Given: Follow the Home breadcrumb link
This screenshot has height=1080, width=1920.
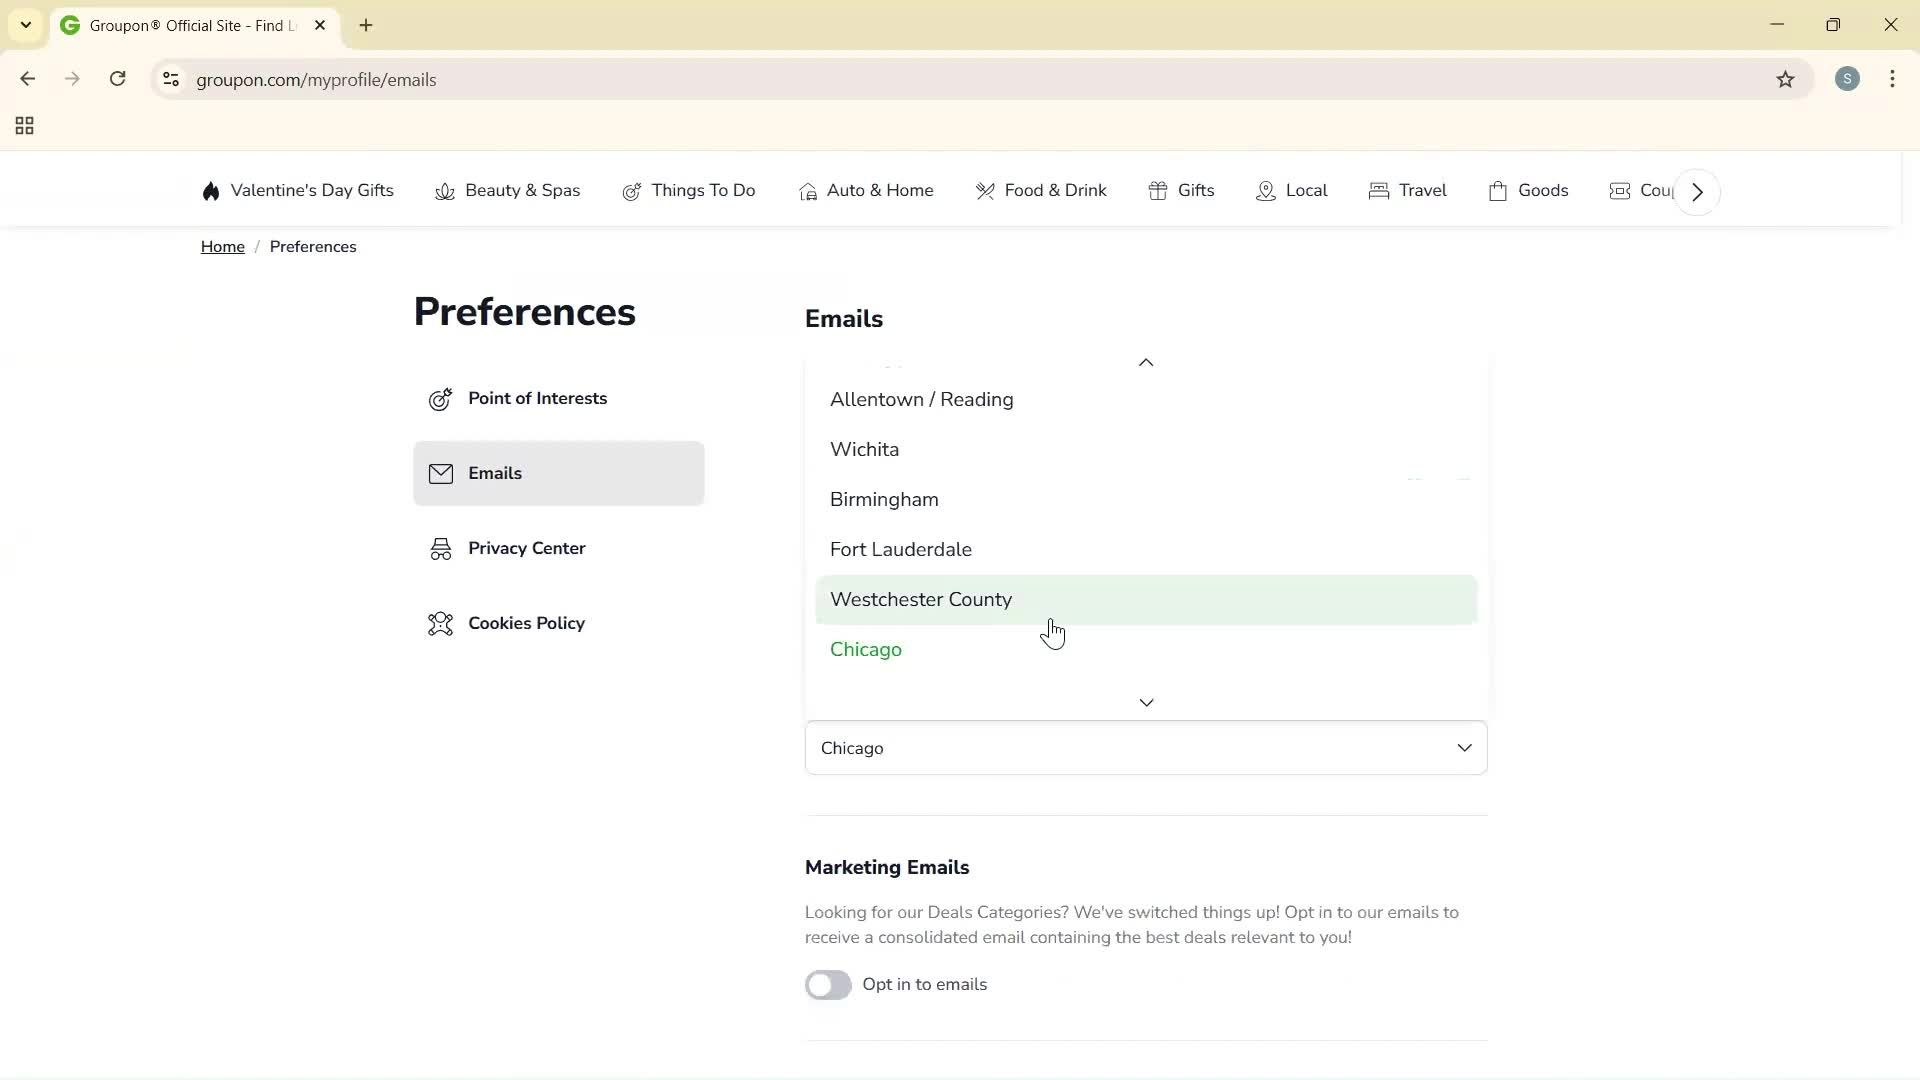Looking at the screenshot, I should [x=222, y=246].
